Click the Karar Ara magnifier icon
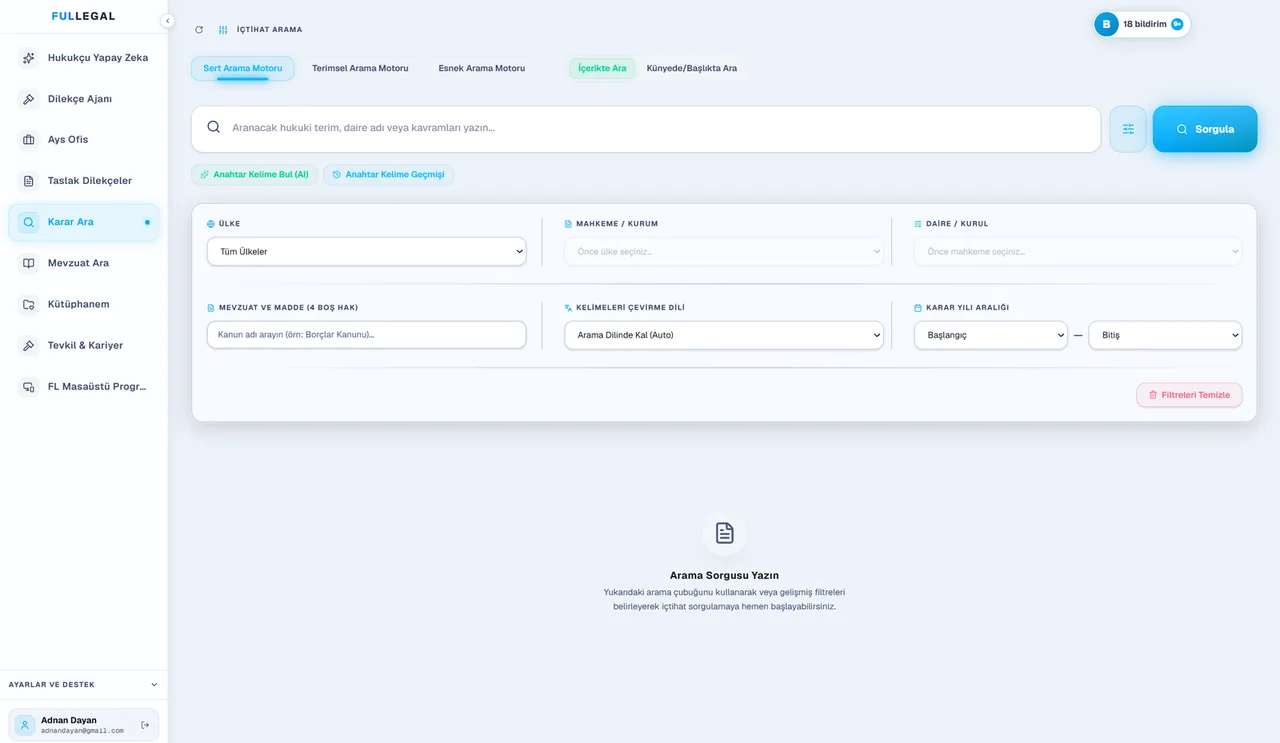 click(29, 222)
